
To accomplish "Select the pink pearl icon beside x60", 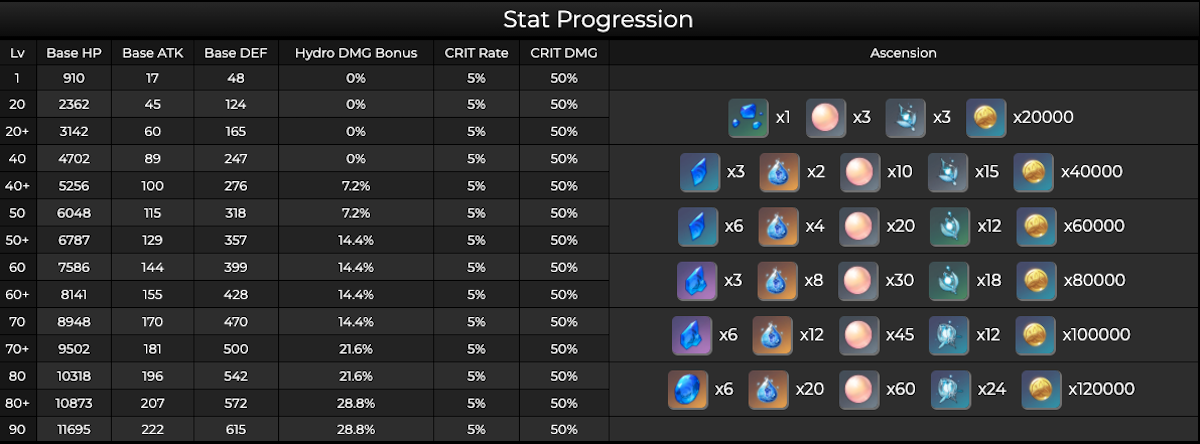I will tap(860, 389).
